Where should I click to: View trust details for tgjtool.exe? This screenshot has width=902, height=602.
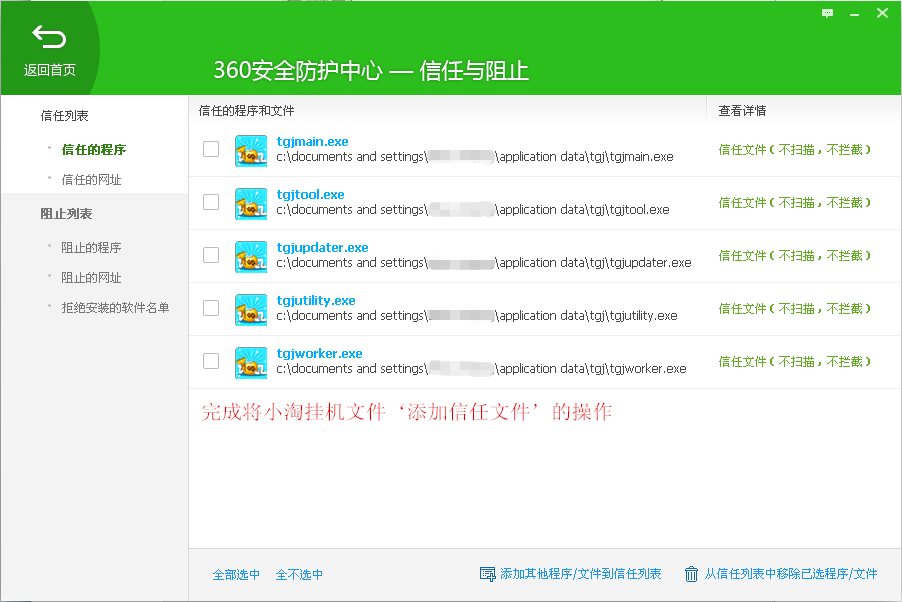(x=794, y=203)
